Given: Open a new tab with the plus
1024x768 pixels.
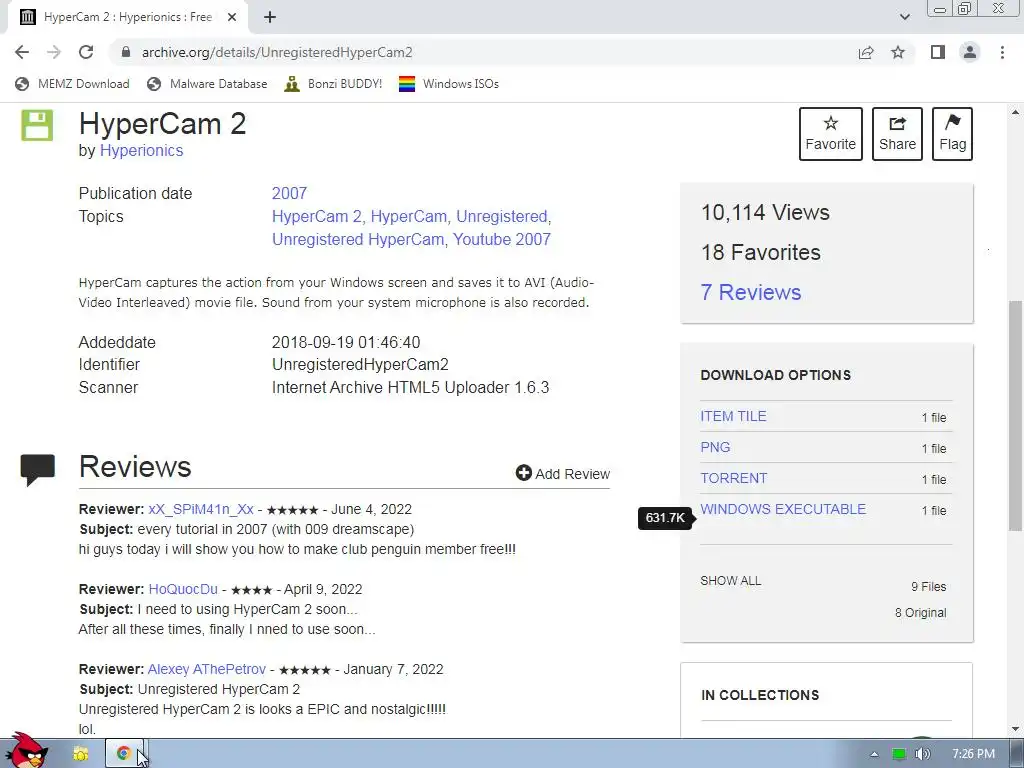Looking at the screenshot, I should (270, 18).
